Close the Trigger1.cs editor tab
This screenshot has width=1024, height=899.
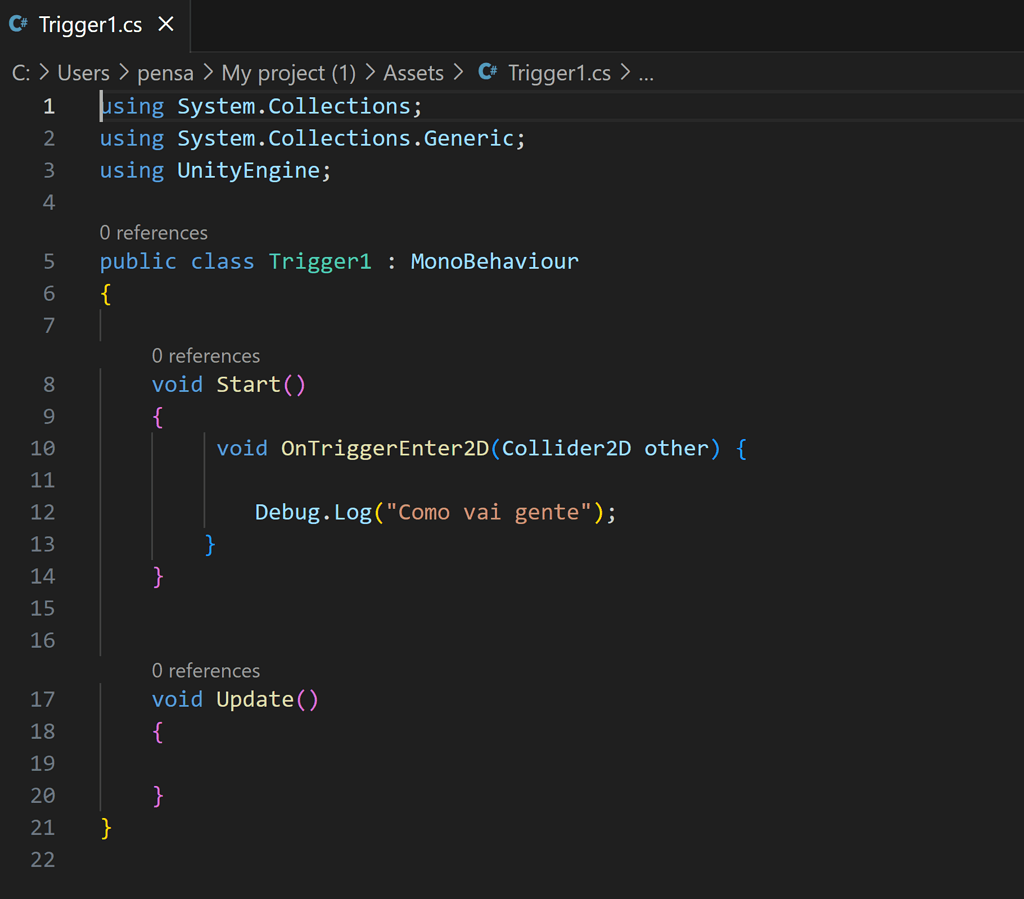[x=165, y=25]
